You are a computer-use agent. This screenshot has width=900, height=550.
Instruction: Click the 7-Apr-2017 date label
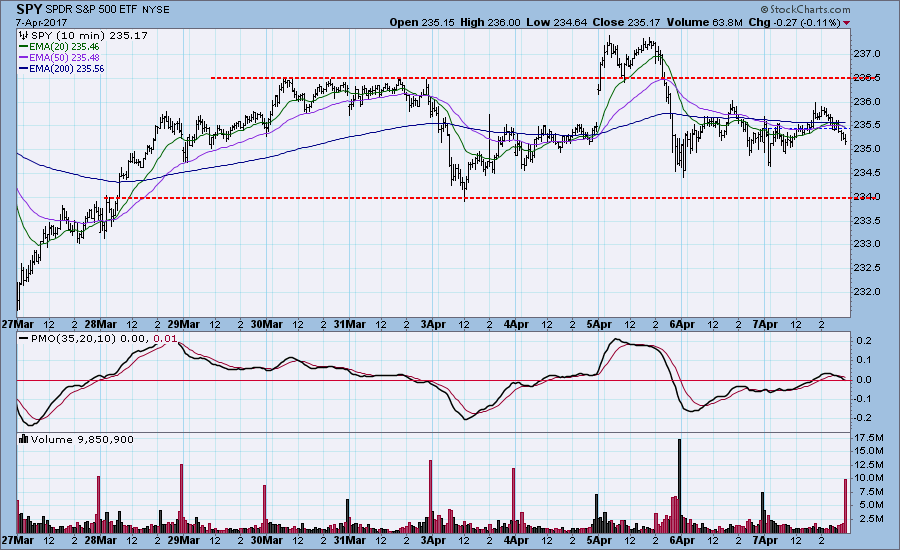[41, 22]
